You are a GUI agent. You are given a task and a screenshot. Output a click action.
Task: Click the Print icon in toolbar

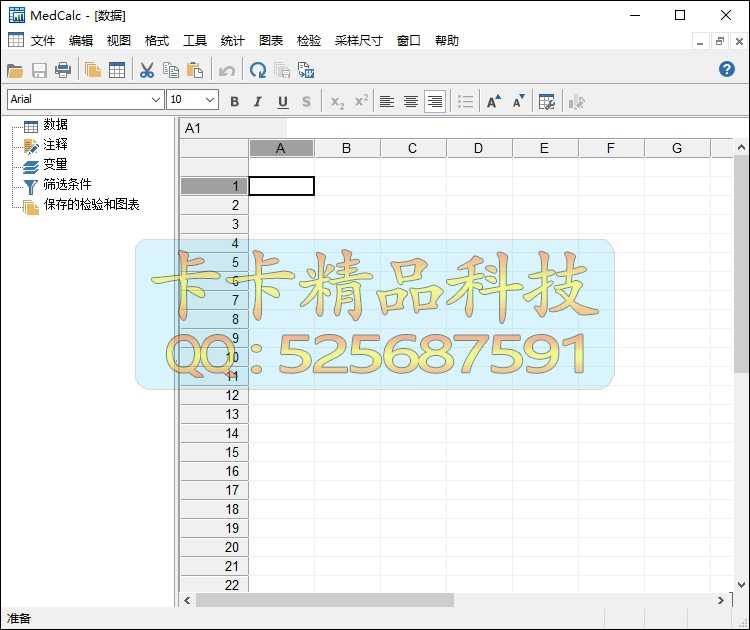[63, 71]
